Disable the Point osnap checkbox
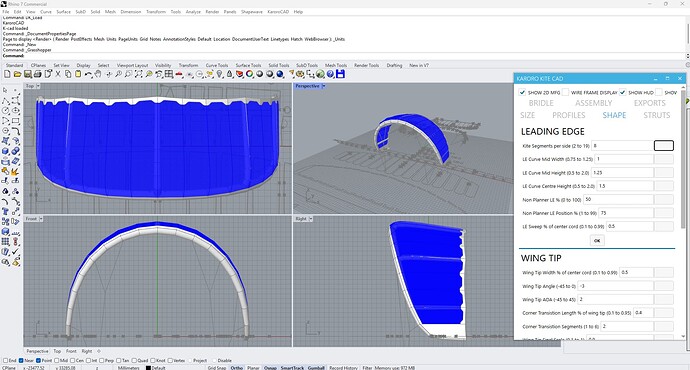This screenshot has height=370, width=690. [38, 360]
